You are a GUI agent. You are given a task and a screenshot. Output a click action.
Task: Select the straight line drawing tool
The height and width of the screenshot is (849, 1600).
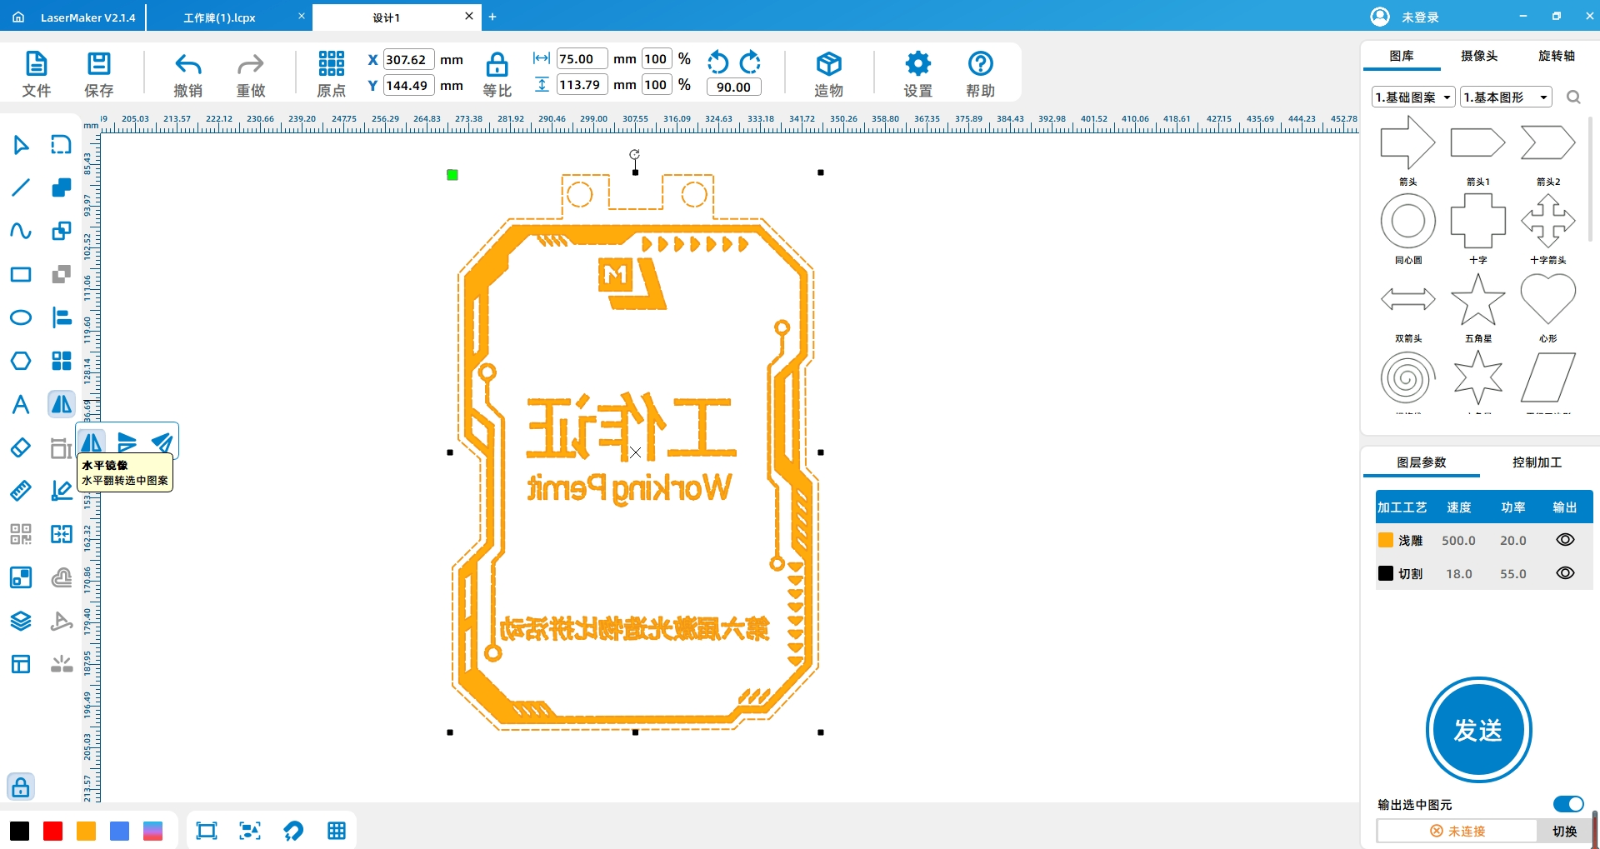point(20,188)
